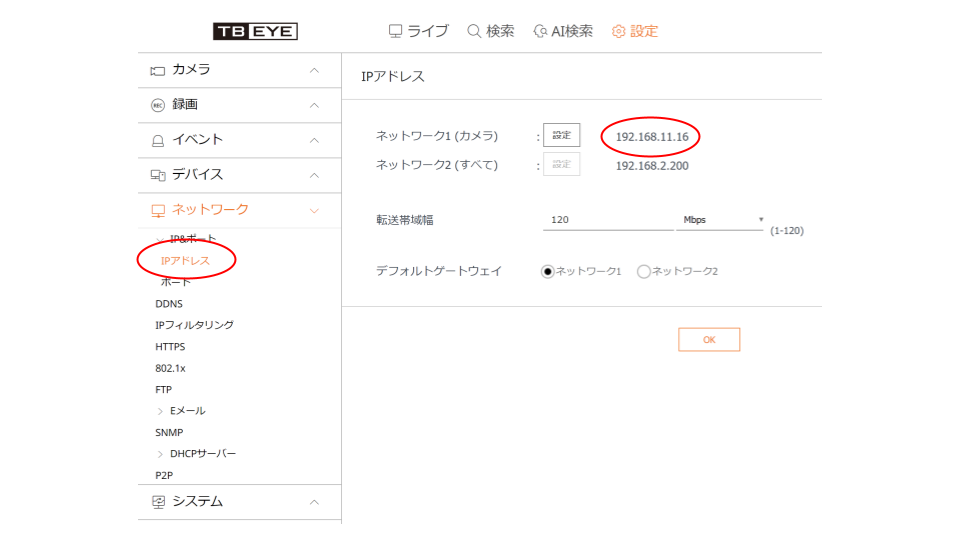This screenshot has width=960, height=540.
Task: Click the ネットワーク2 (すべて) label
Action: 437,165
